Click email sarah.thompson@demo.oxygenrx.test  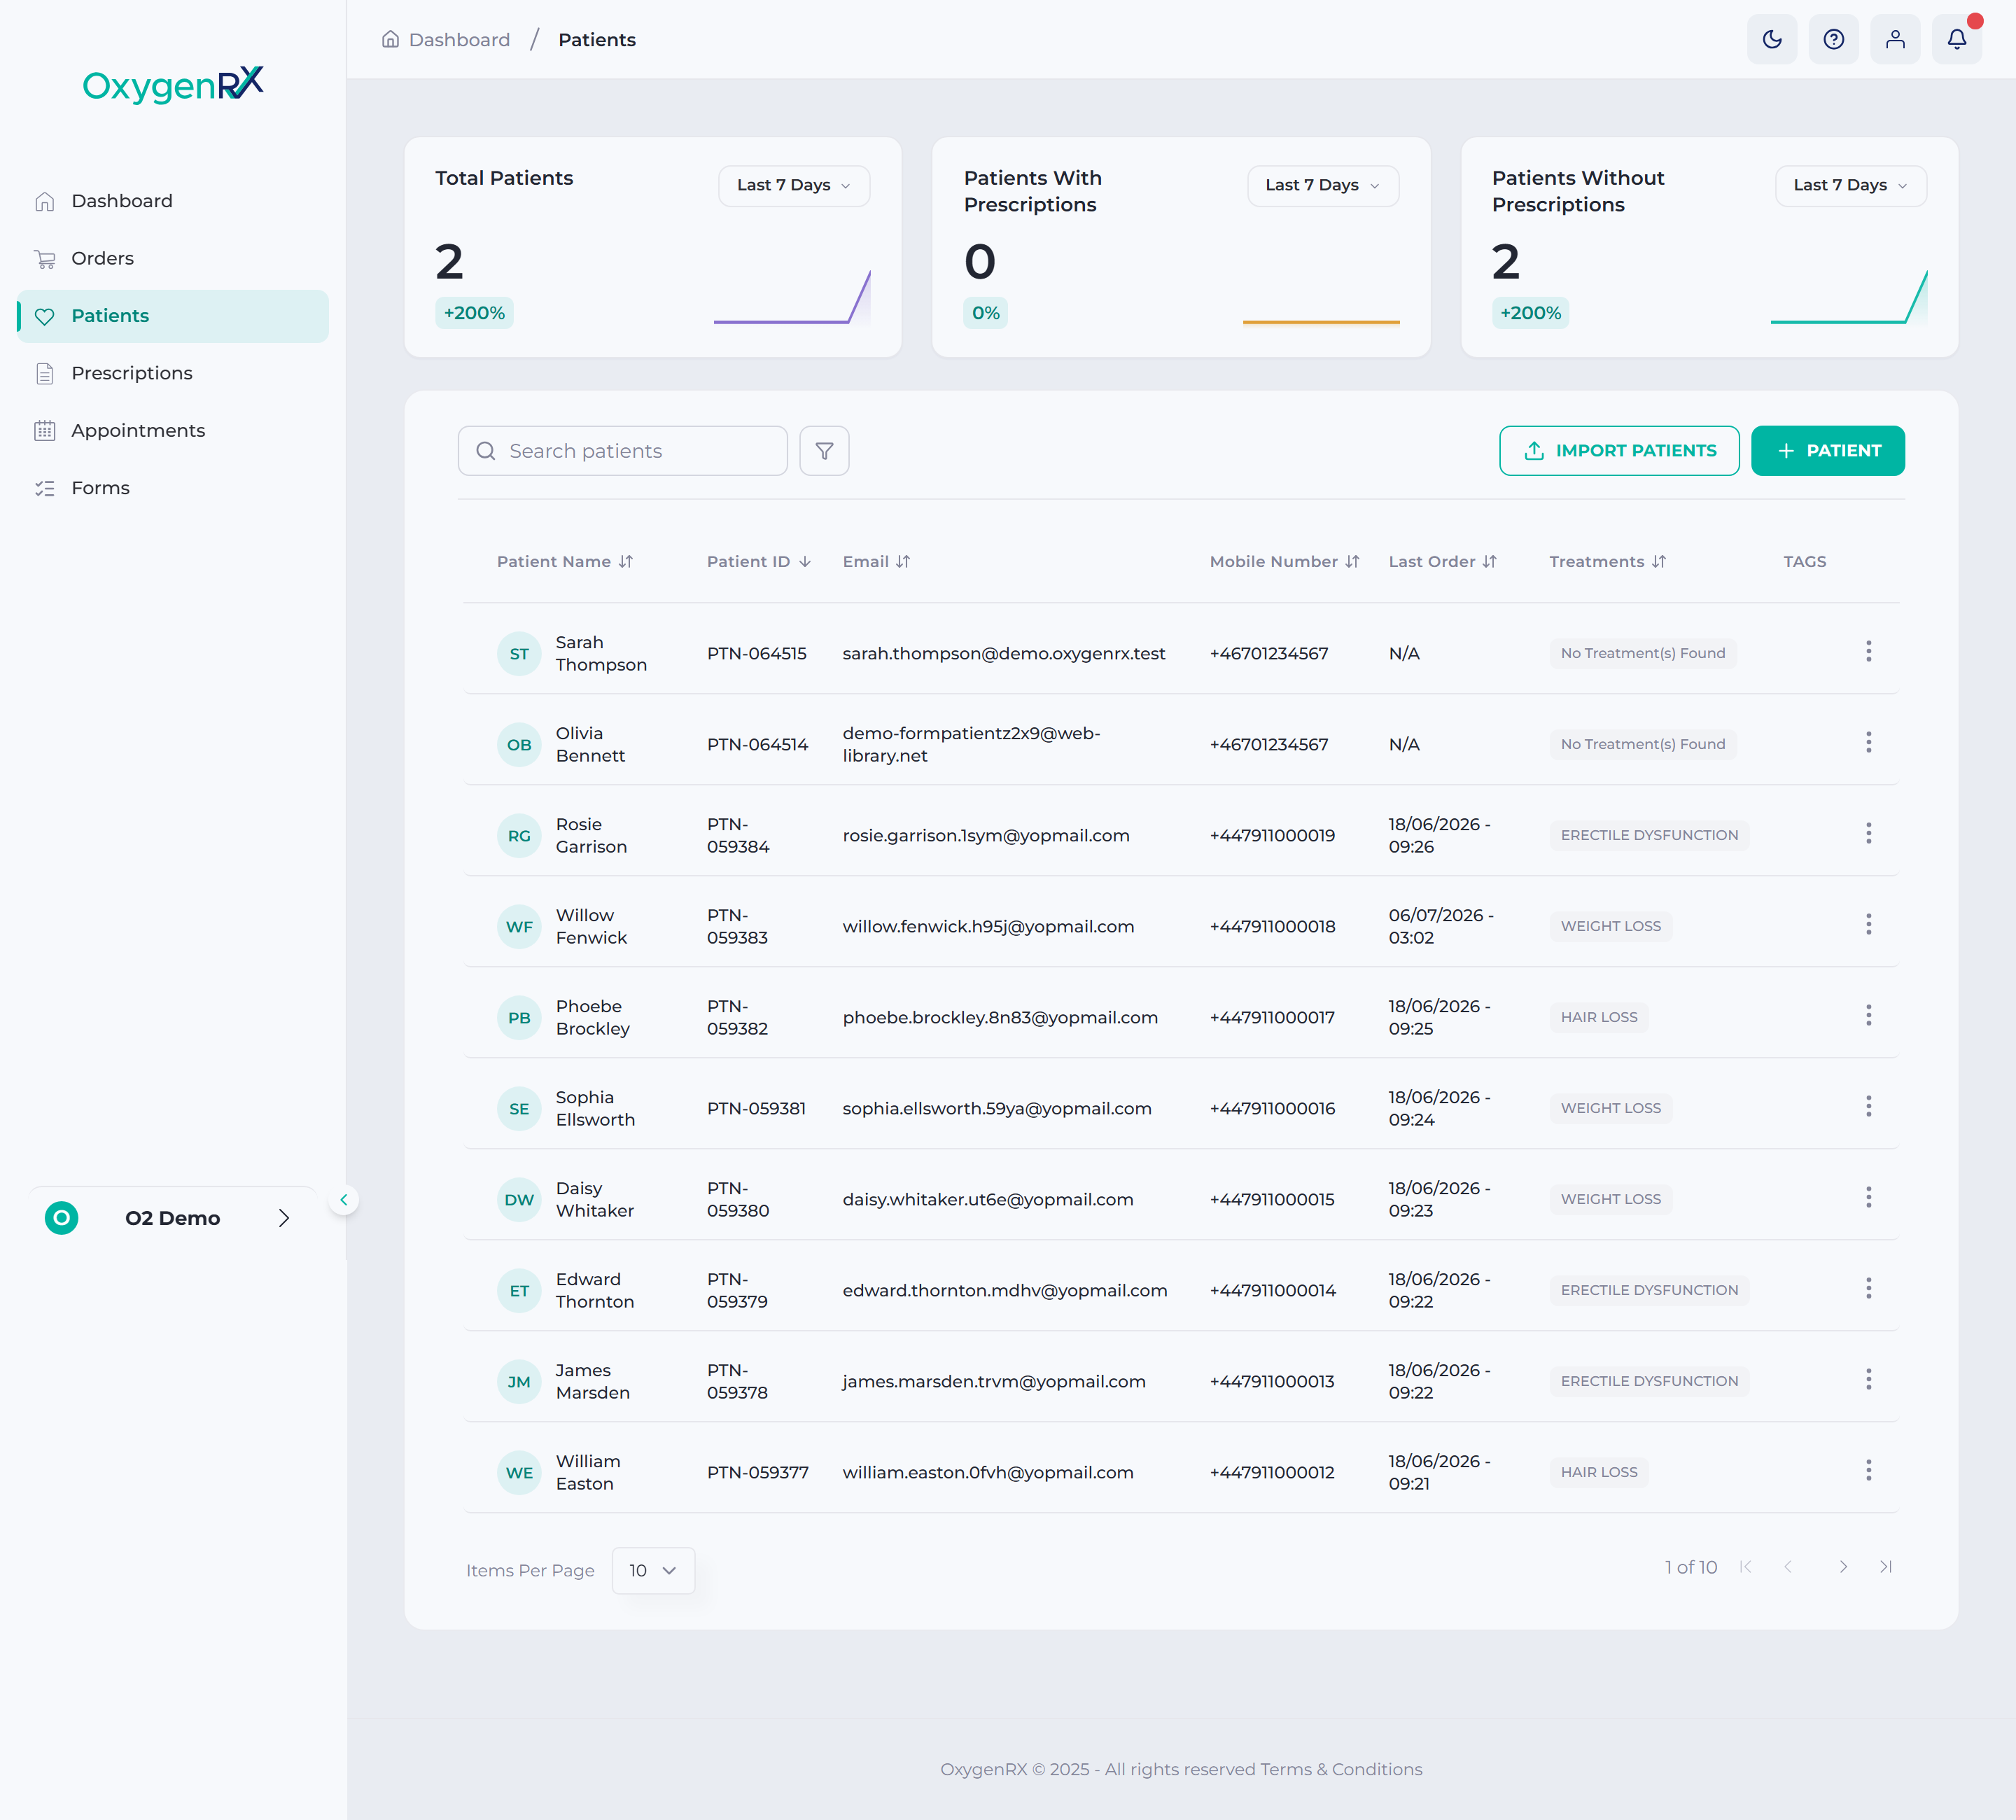[1004, 653]
